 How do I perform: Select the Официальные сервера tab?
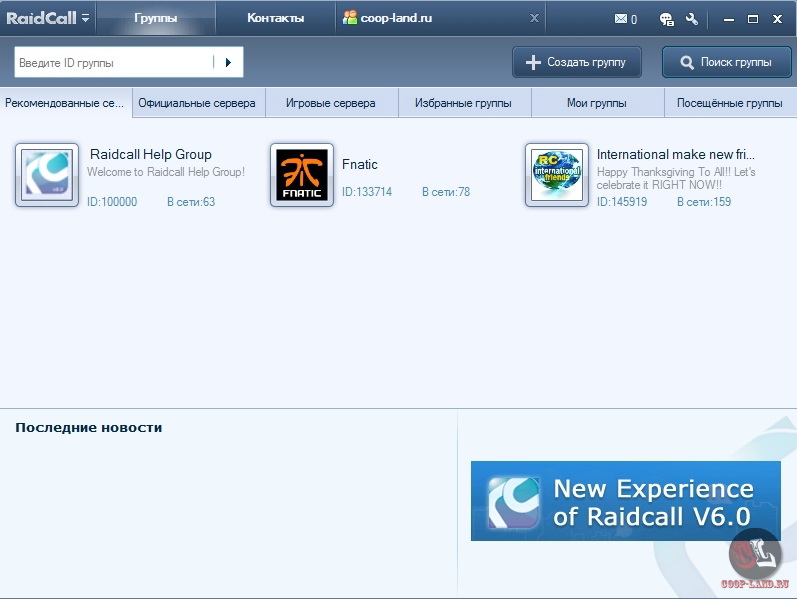[x=197, y=103]
